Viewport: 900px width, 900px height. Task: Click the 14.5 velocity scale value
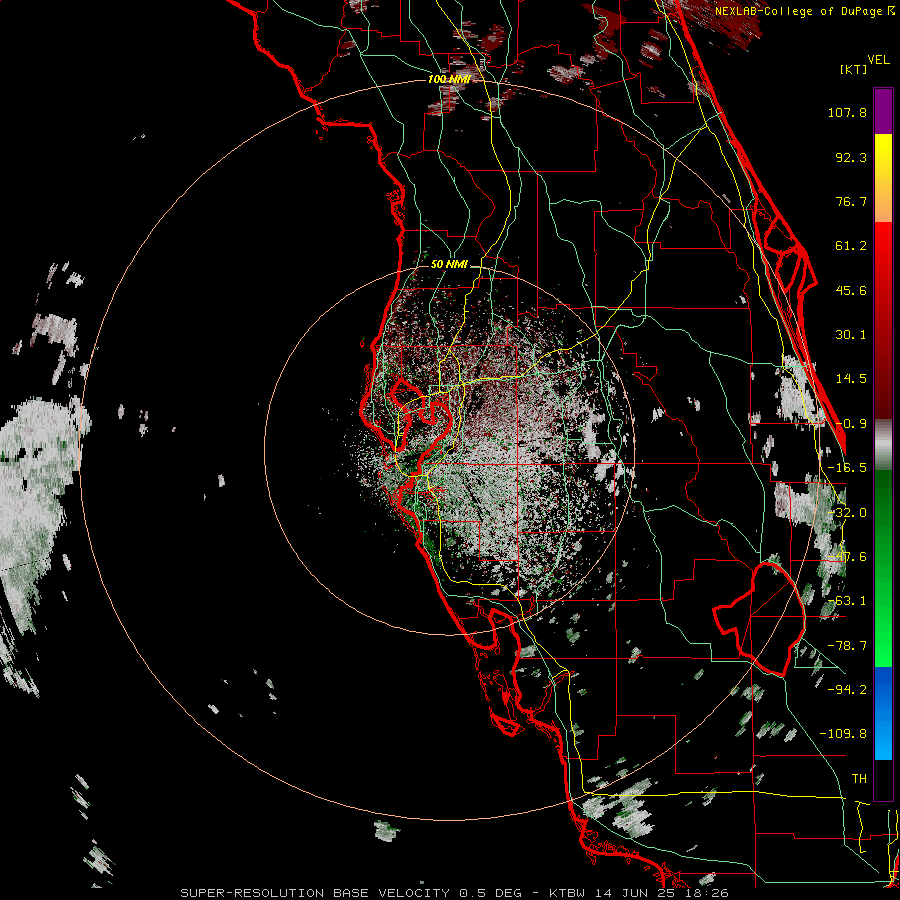pos(851,379)
